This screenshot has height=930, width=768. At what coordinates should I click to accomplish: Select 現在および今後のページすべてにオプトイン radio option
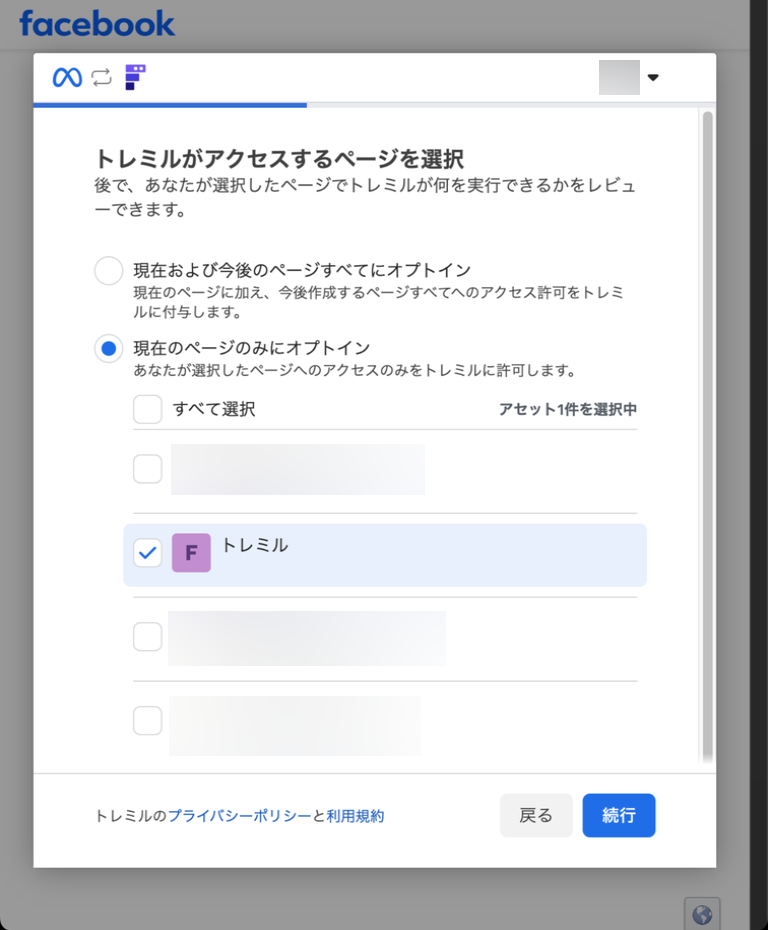point(108,271)
